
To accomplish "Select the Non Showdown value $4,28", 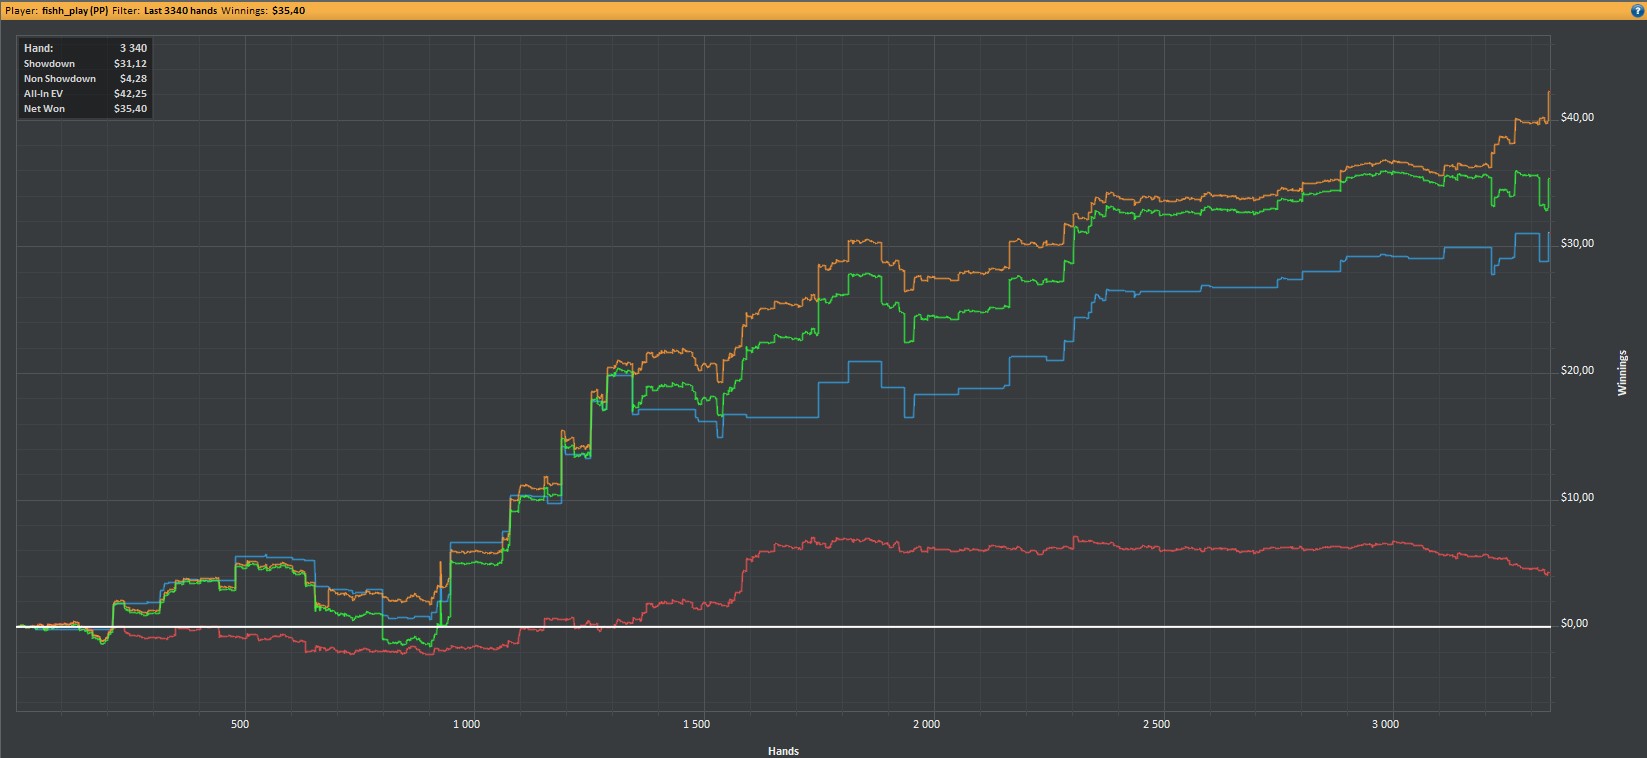I will tap(134, 78).
